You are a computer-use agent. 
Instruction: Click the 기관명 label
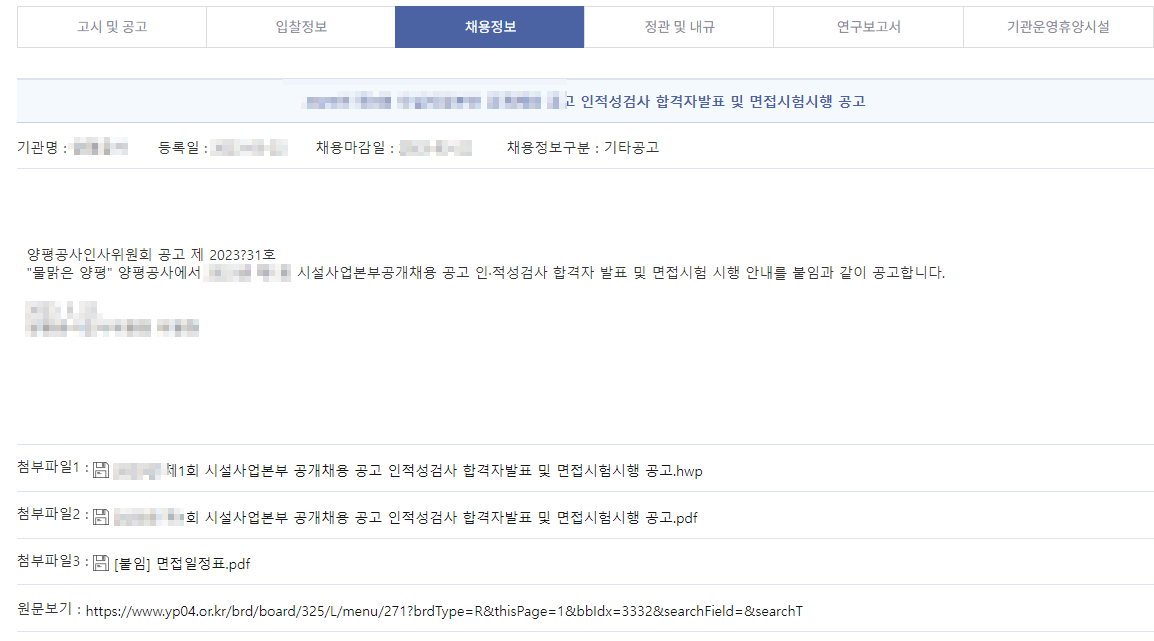[42, 147]
